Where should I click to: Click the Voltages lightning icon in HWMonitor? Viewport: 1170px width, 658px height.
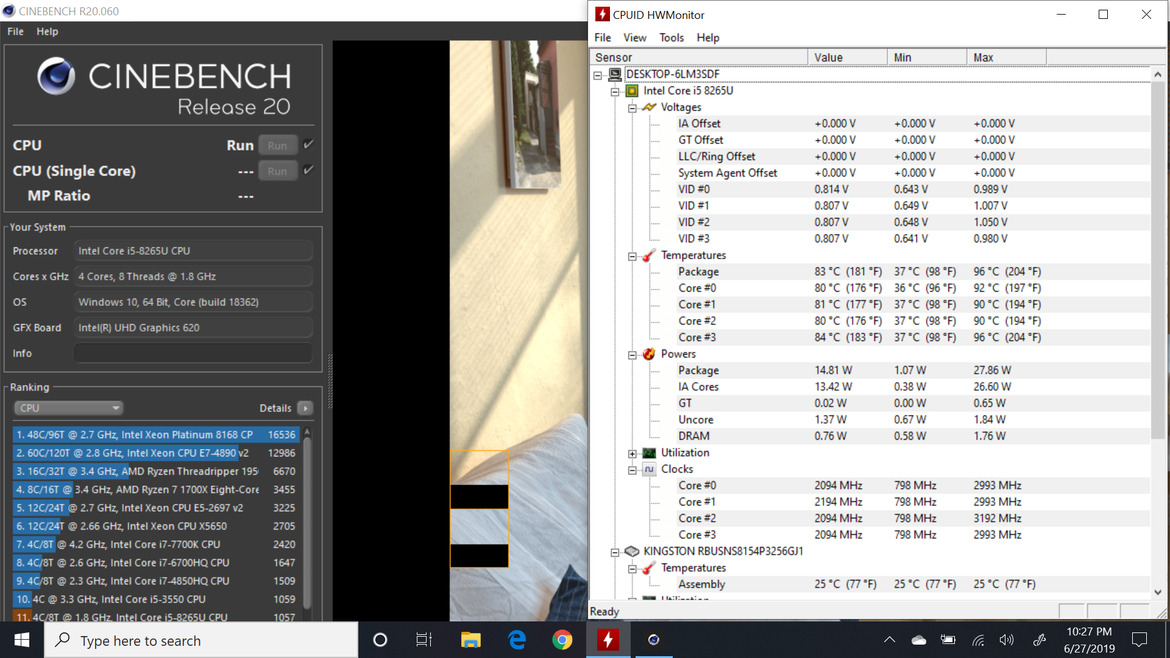649,107
